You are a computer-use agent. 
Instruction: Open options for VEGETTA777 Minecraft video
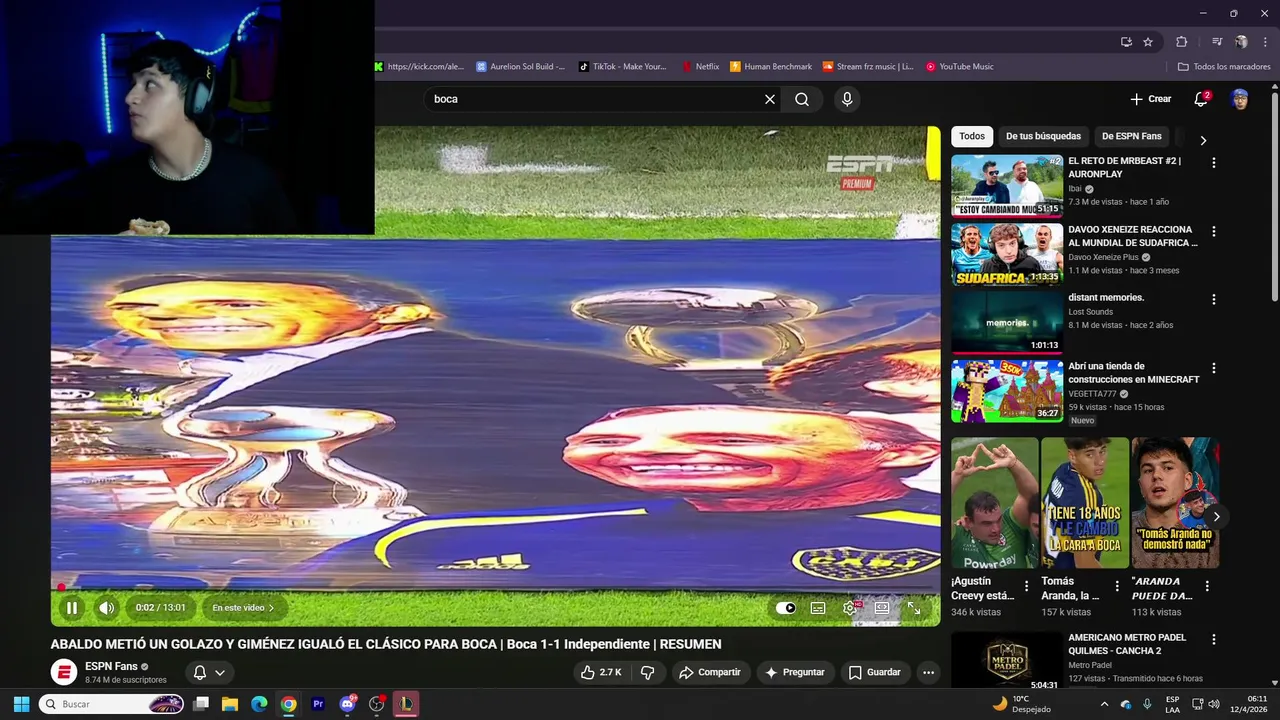tap(1214, 368)
